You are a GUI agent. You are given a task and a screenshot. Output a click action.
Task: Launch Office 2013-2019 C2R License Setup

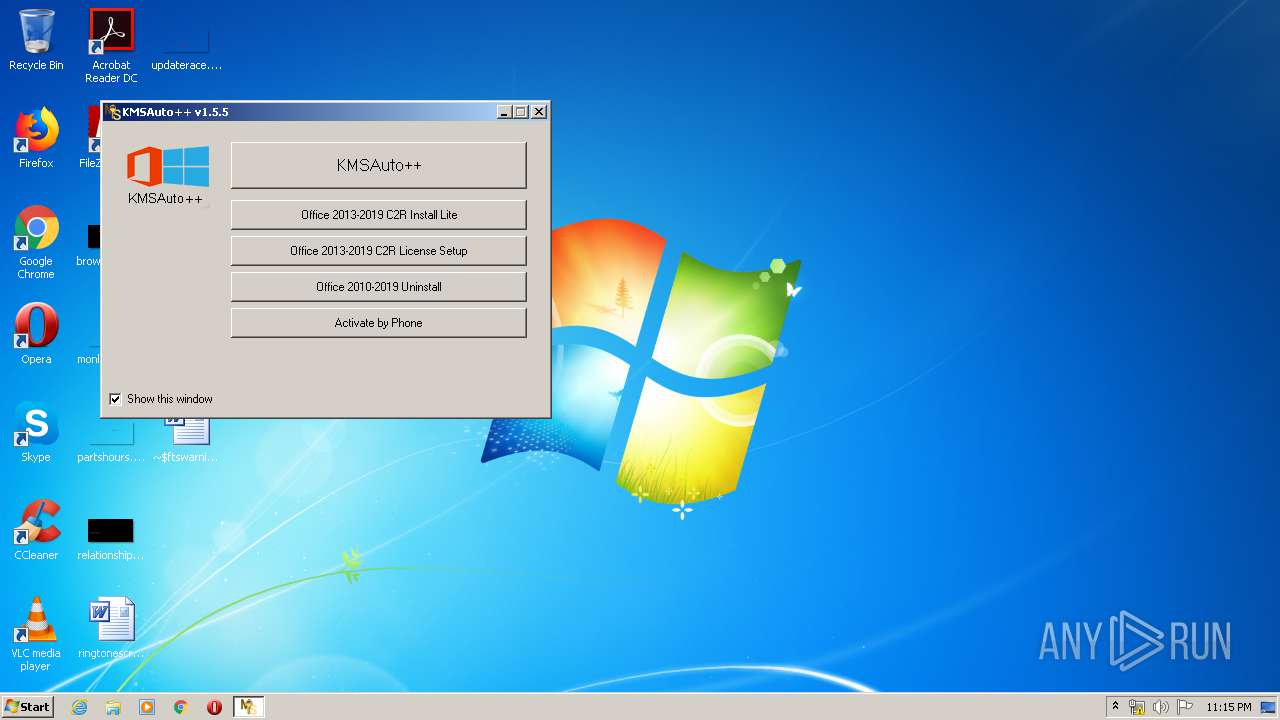click(x=378, y=251)
